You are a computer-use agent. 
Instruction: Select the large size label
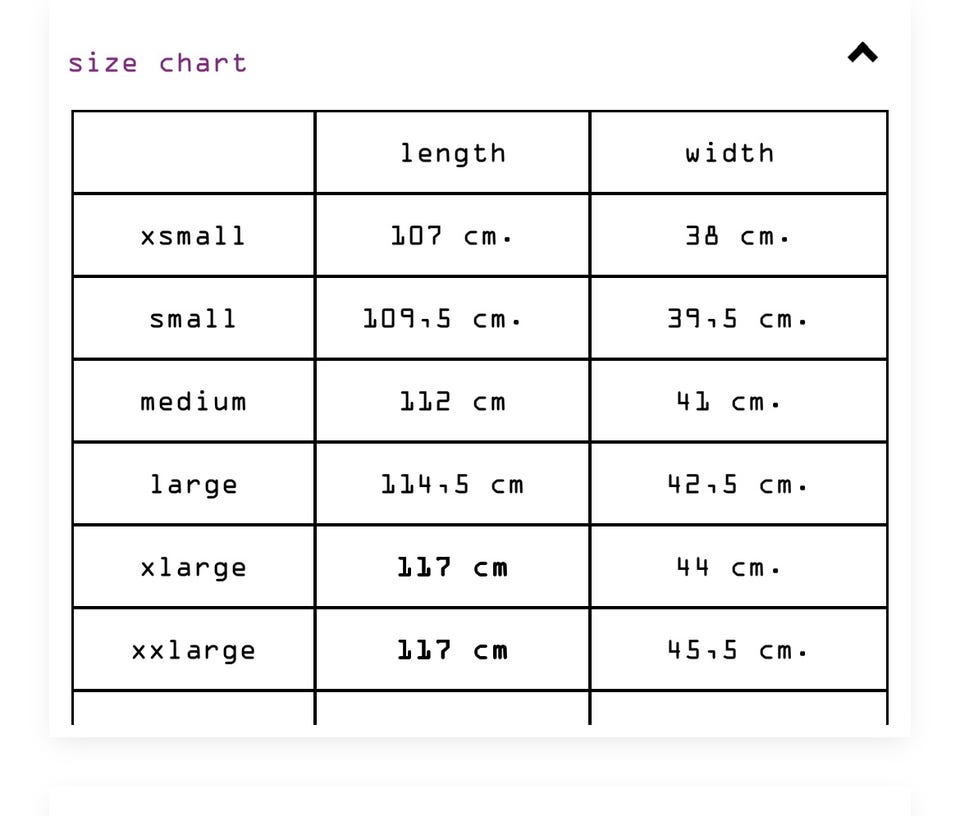click(193, 485)
